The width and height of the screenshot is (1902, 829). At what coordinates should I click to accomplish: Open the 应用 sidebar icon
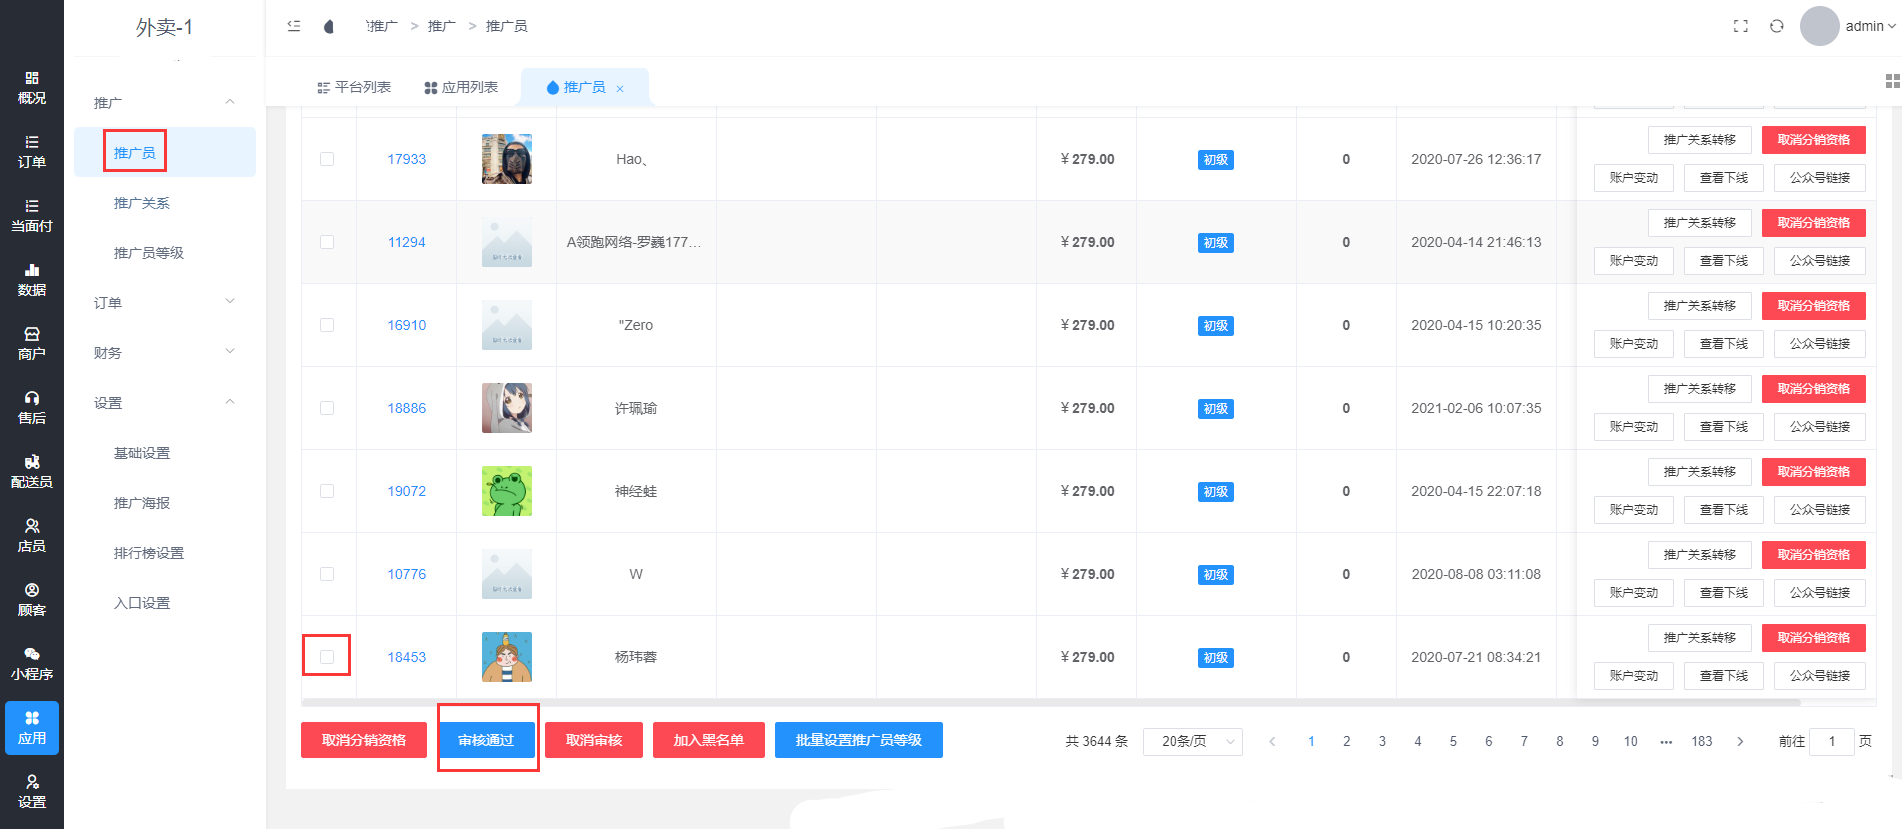click(x=32, y=728)
